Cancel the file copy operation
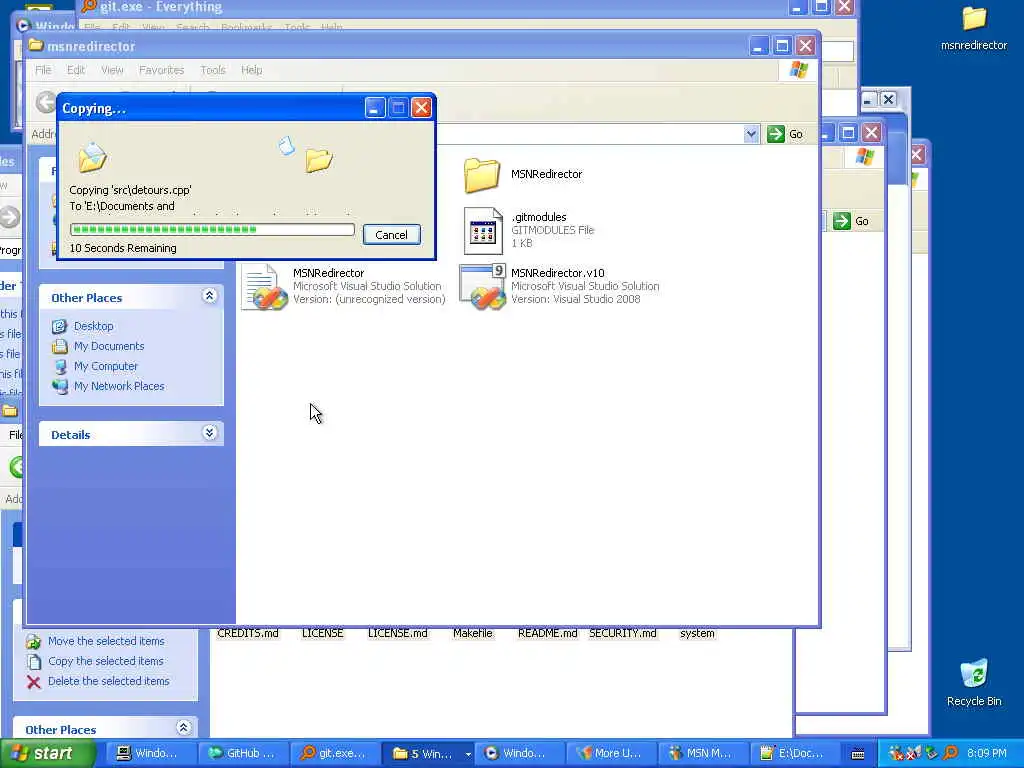Image resolution: width=1024 pixels, height=768 pixels. point(391,234)
